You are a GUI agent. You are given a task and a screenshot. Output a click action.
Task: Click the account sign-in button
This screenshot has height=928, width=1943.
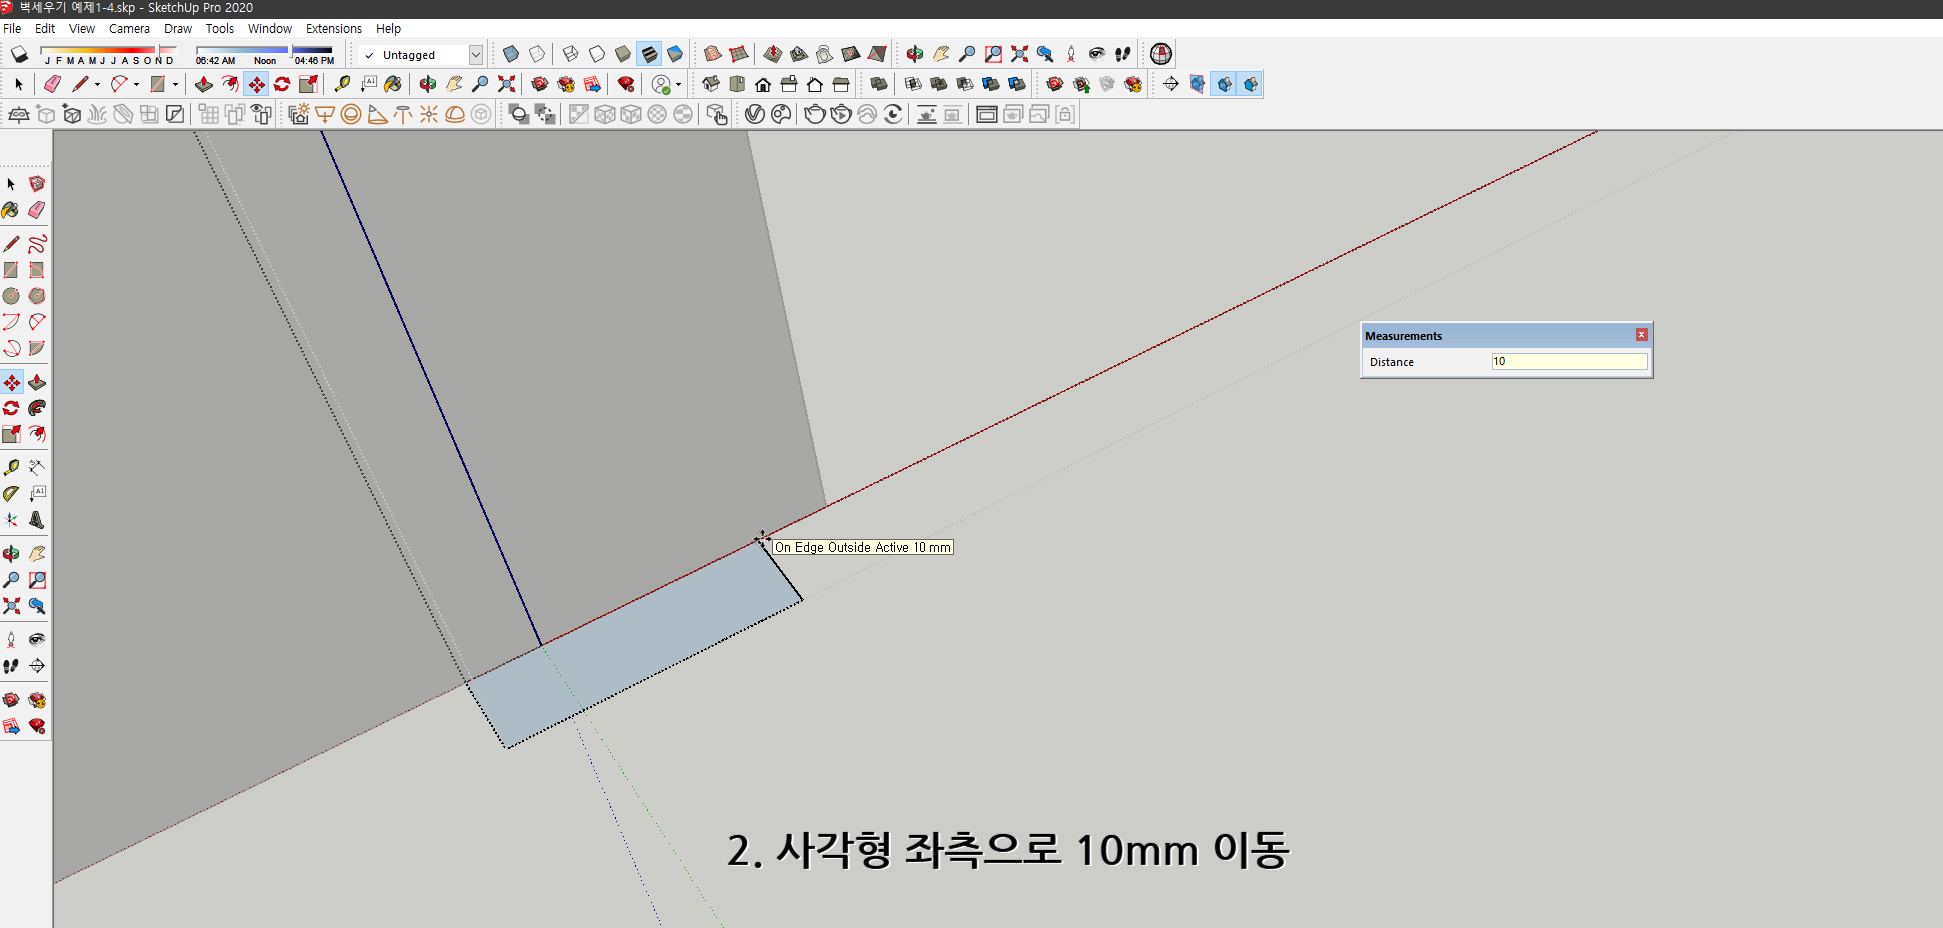click(x=663, y=84)
